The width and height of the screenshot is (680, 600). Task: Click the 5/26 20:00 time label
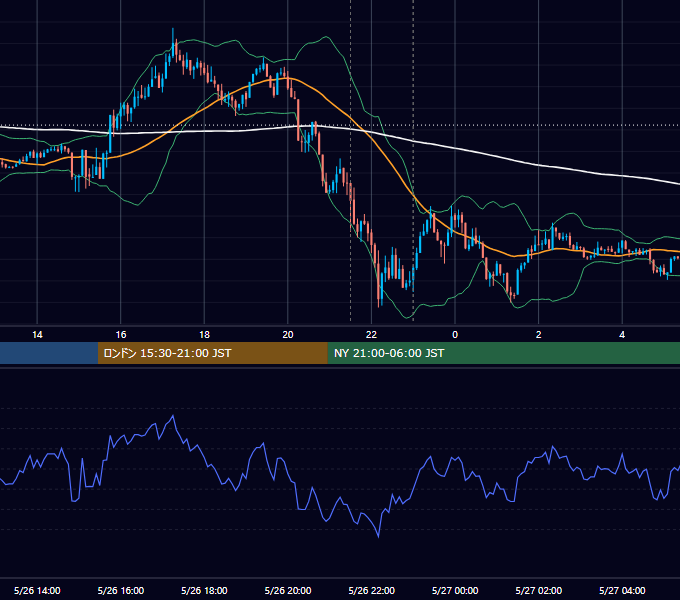click(x=288, y=590)
